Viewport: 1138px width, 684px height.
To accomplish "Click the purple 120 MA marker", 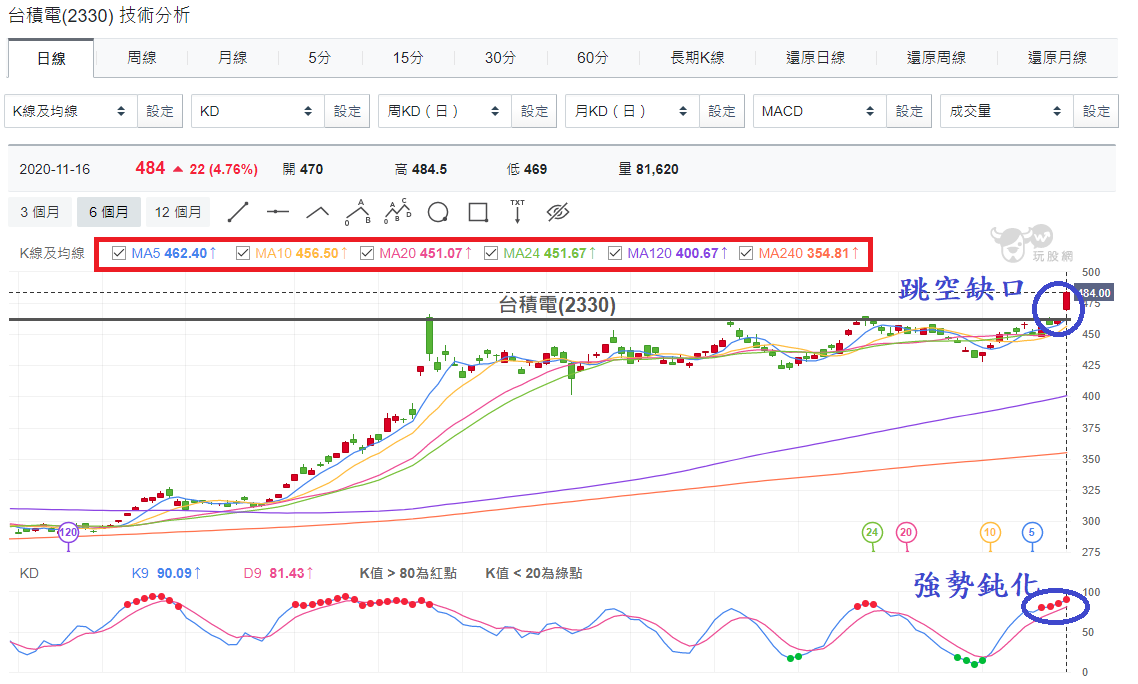I will coord(68,532).
